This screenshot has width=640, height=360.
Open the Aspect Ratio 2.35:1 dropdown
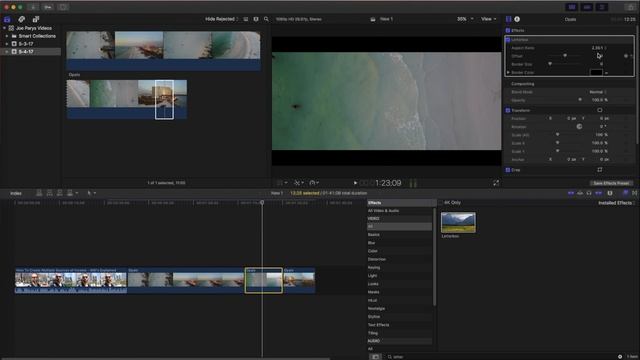click(599, 48)
